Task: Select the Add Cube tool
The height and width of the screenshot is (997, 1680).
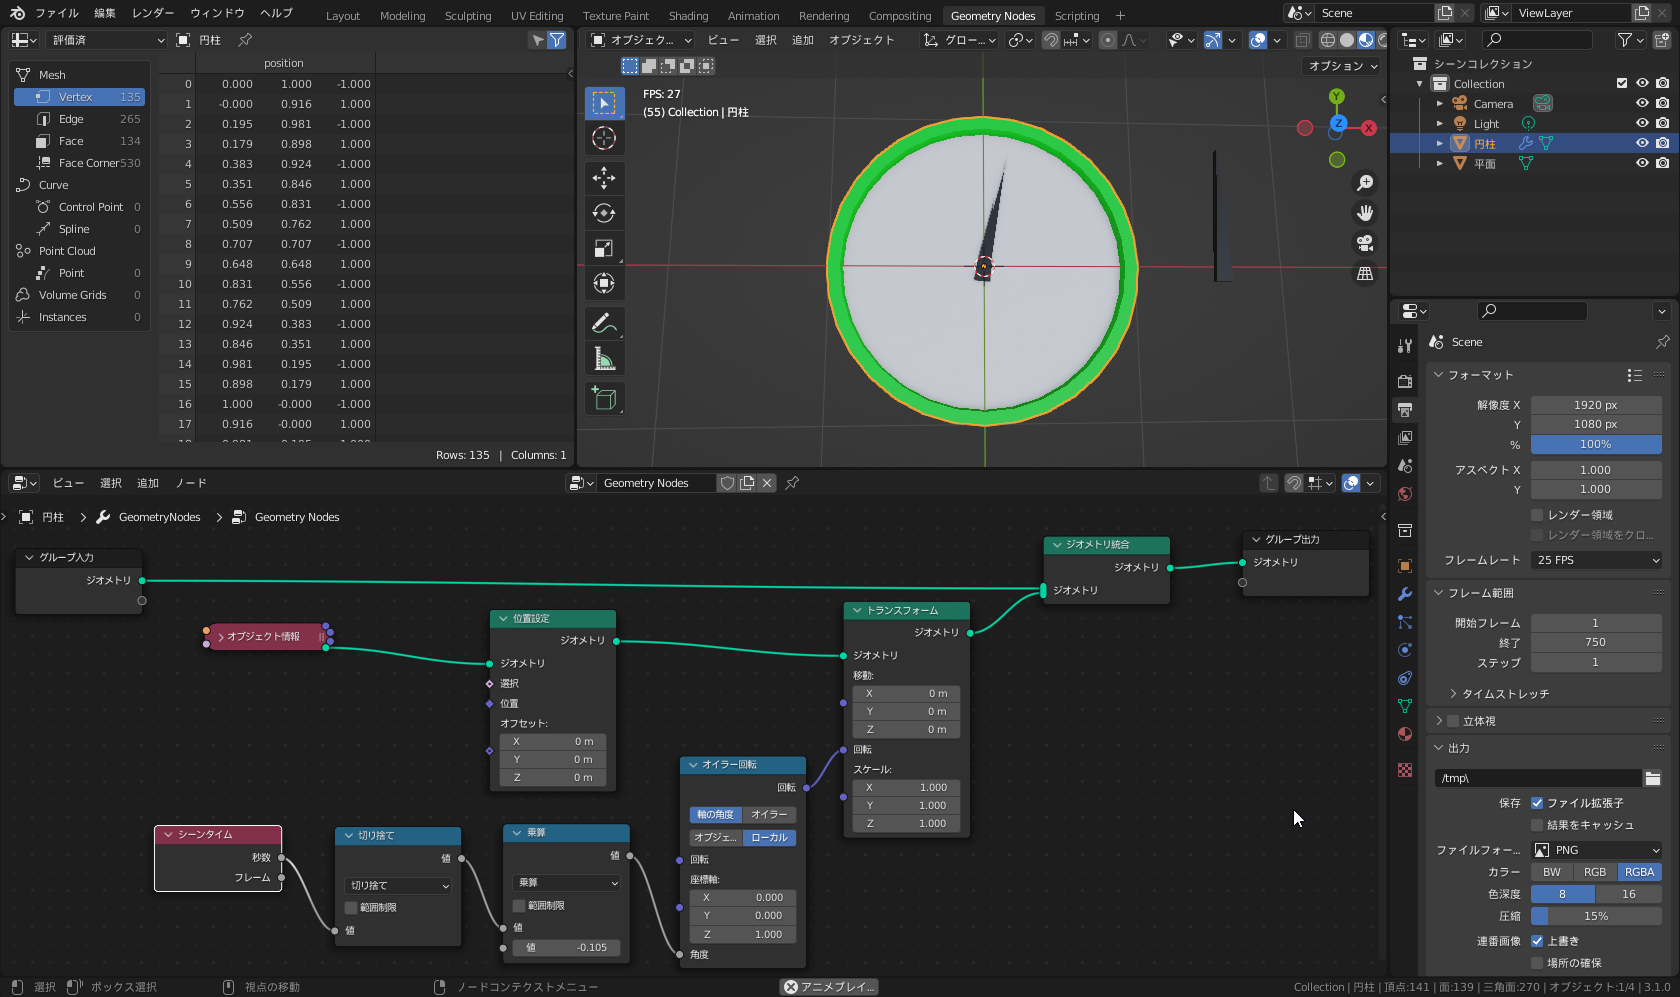Action: pos(604,398)
